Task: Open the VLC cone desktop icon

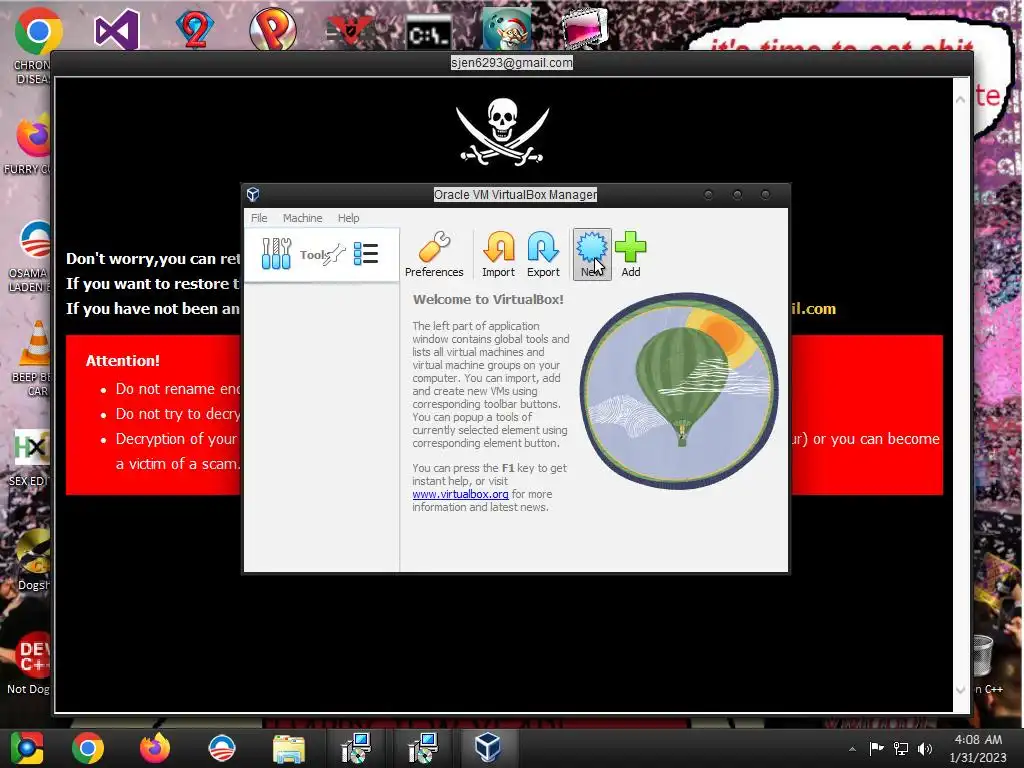Action: pos(37,344)
